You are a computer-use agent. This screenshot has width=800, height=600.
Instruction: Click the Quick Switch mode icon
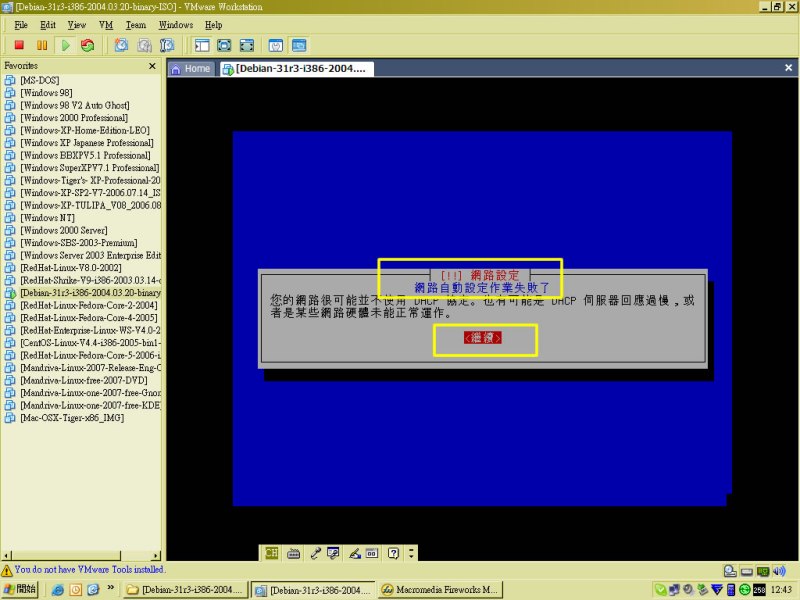pos(246,45)
